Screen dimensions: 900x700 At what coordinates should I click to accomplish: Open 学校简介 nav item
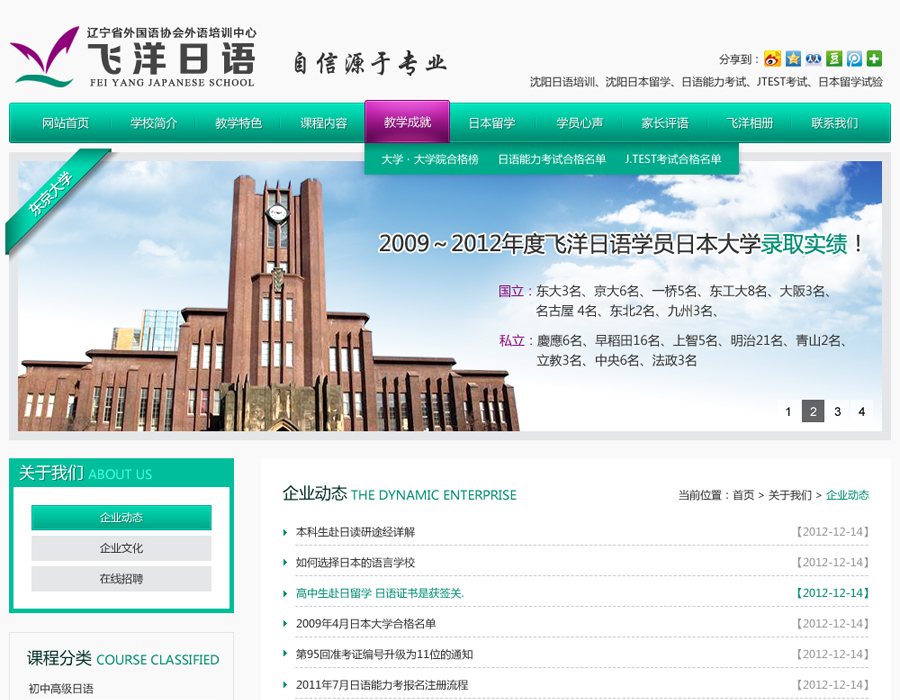(x=153, y=123)
